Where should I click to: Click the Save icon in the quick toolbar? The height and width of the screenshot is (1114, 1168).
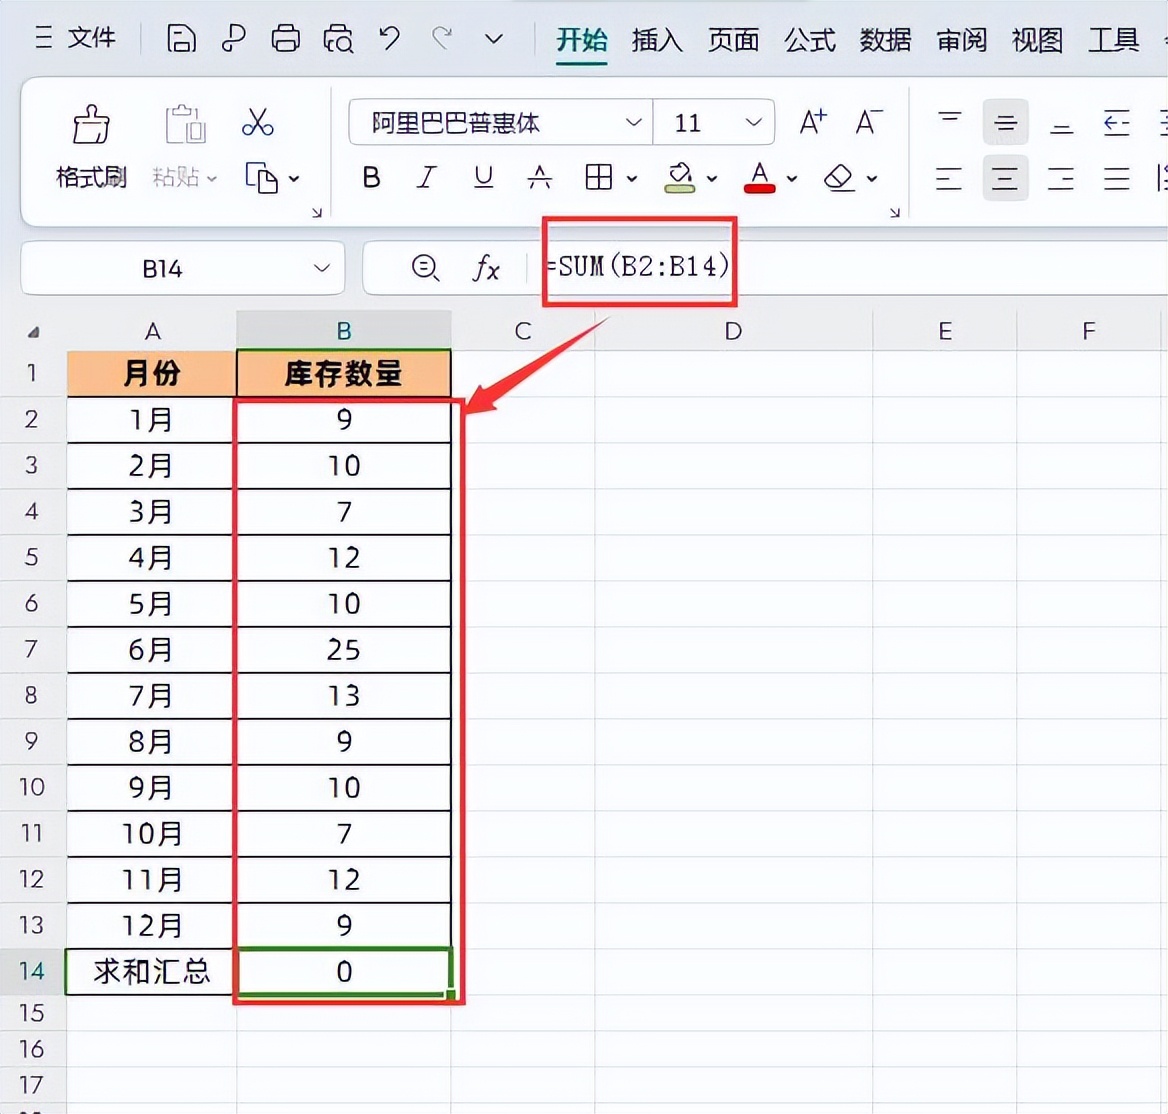point(181,38)
